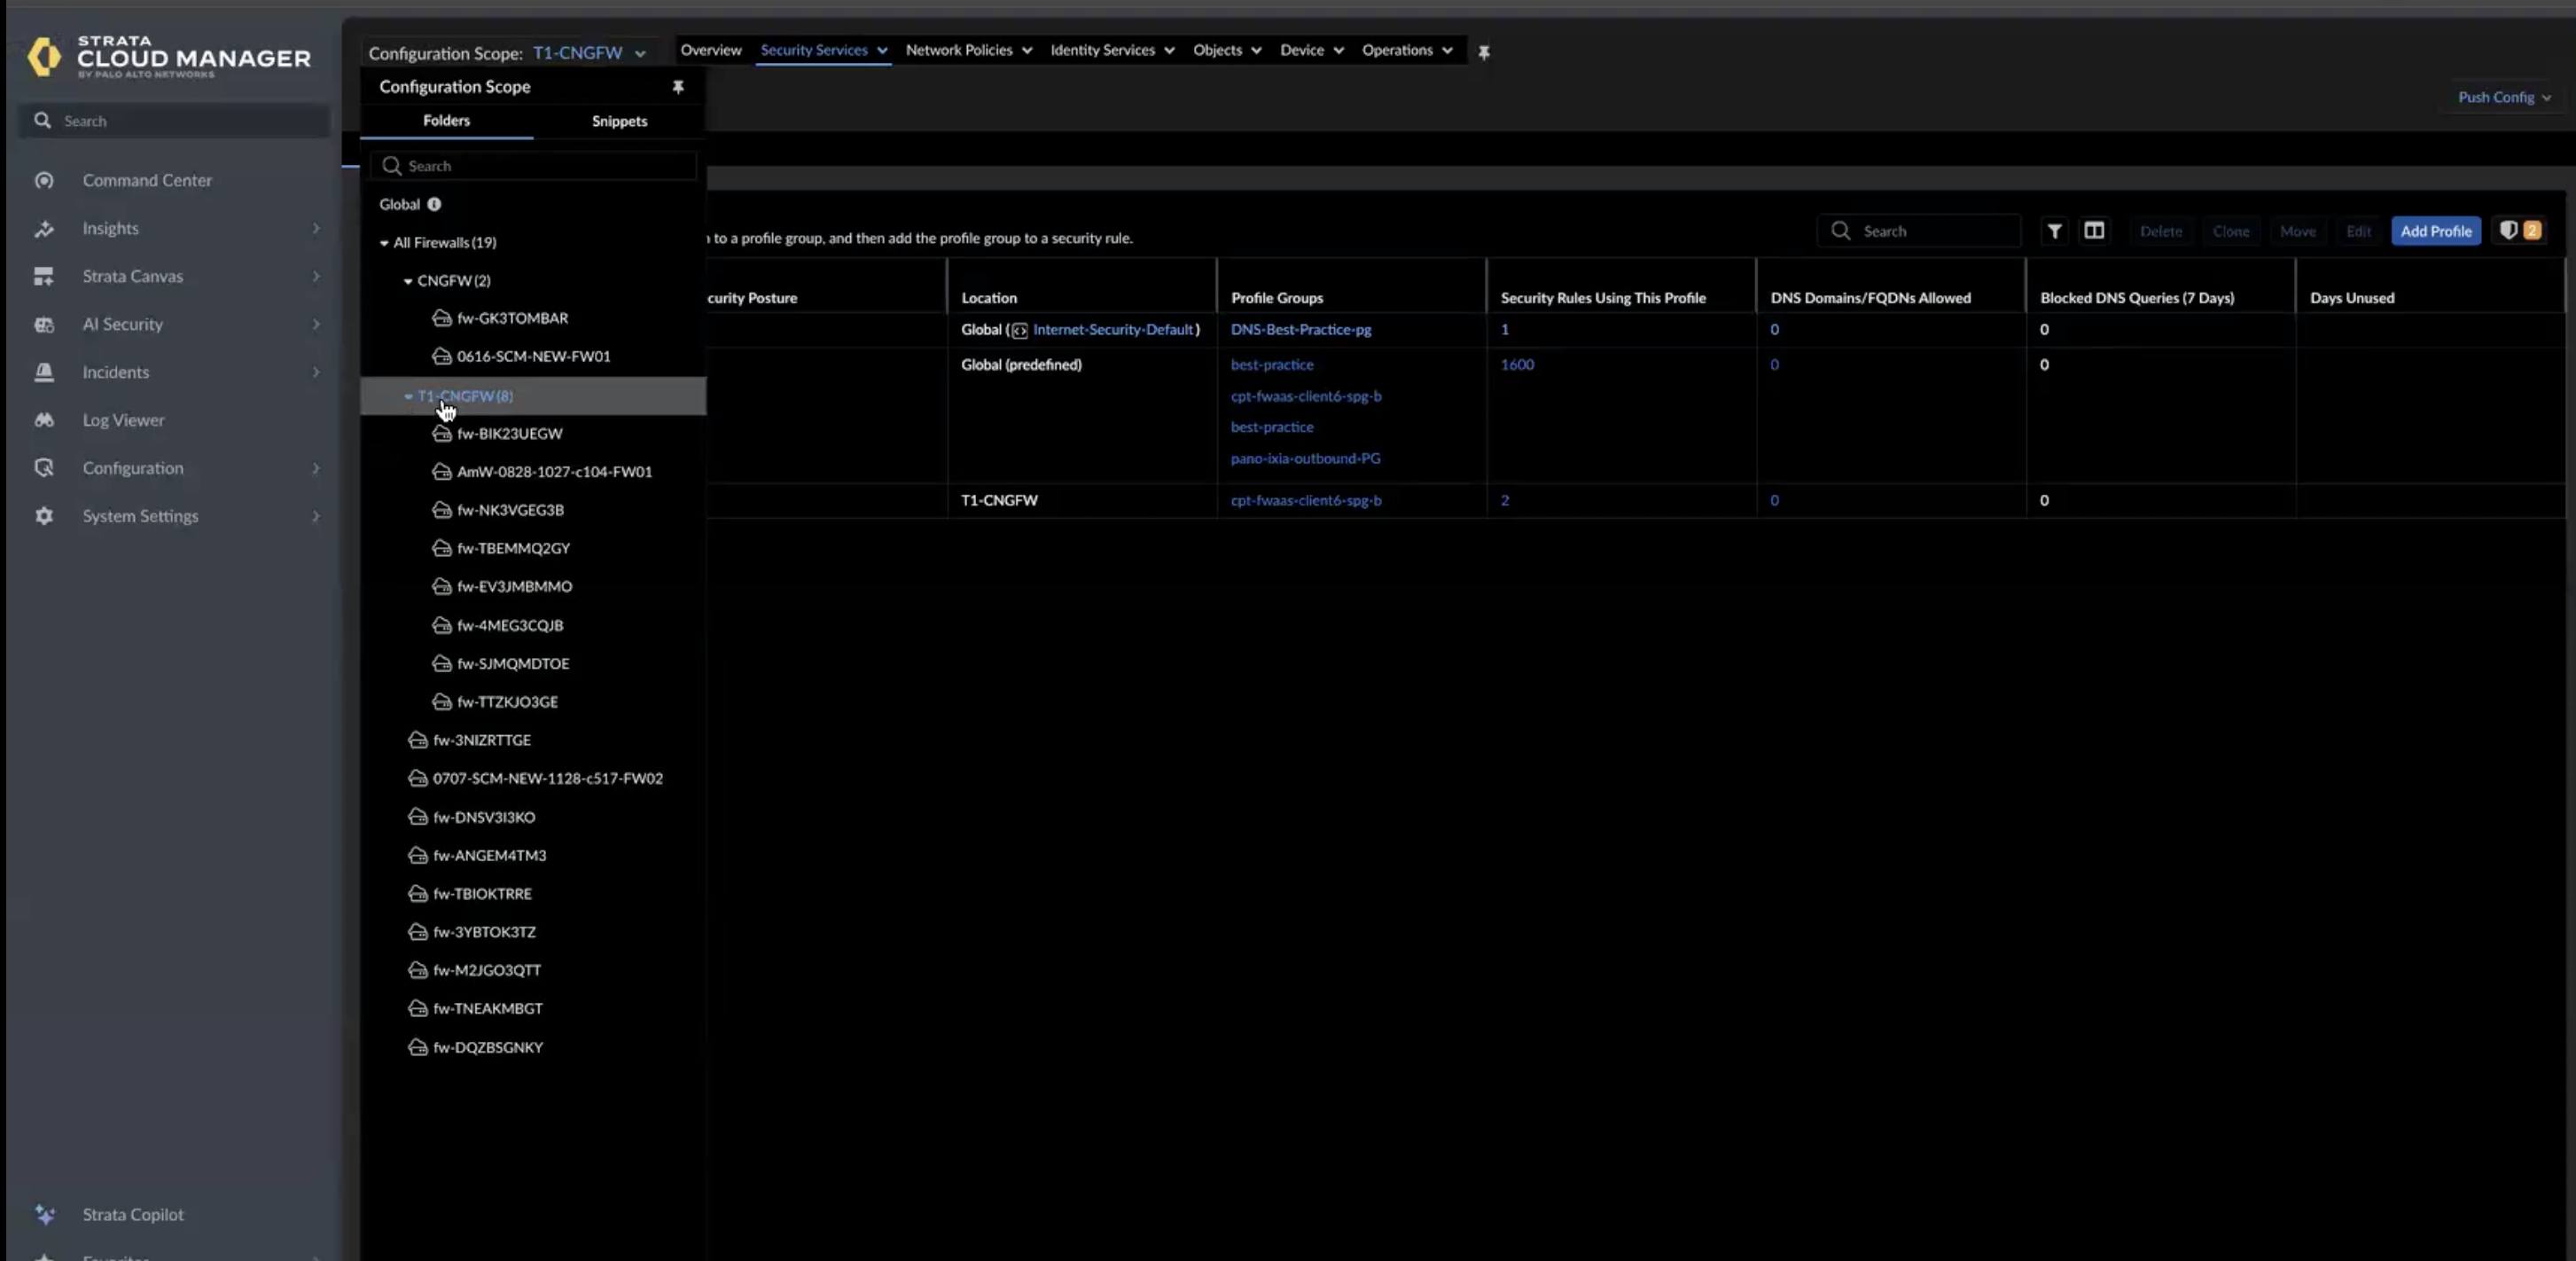2576x1261 pixels.
Task: Open Command Center in the sidebar
Action: pos(147,180)
